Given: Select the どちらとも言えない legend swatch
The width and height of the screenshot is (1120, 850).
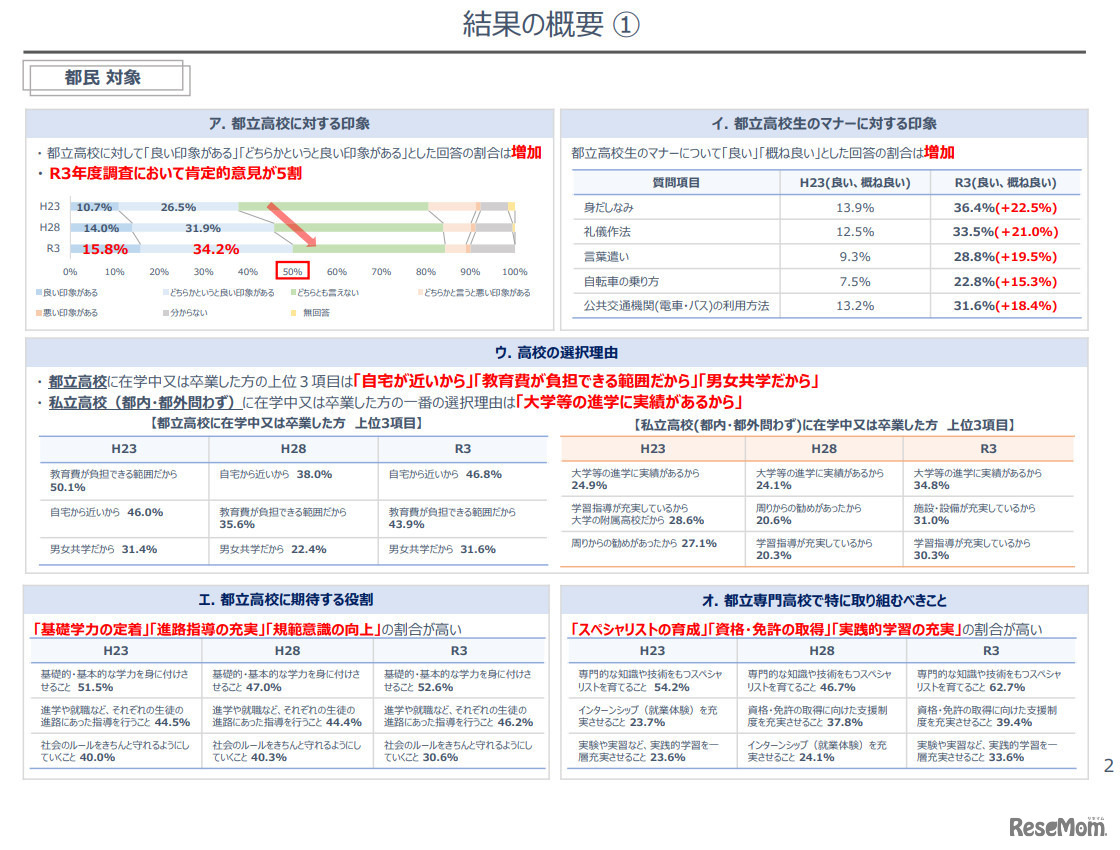Looking at the screenshot, I should 291,290.
